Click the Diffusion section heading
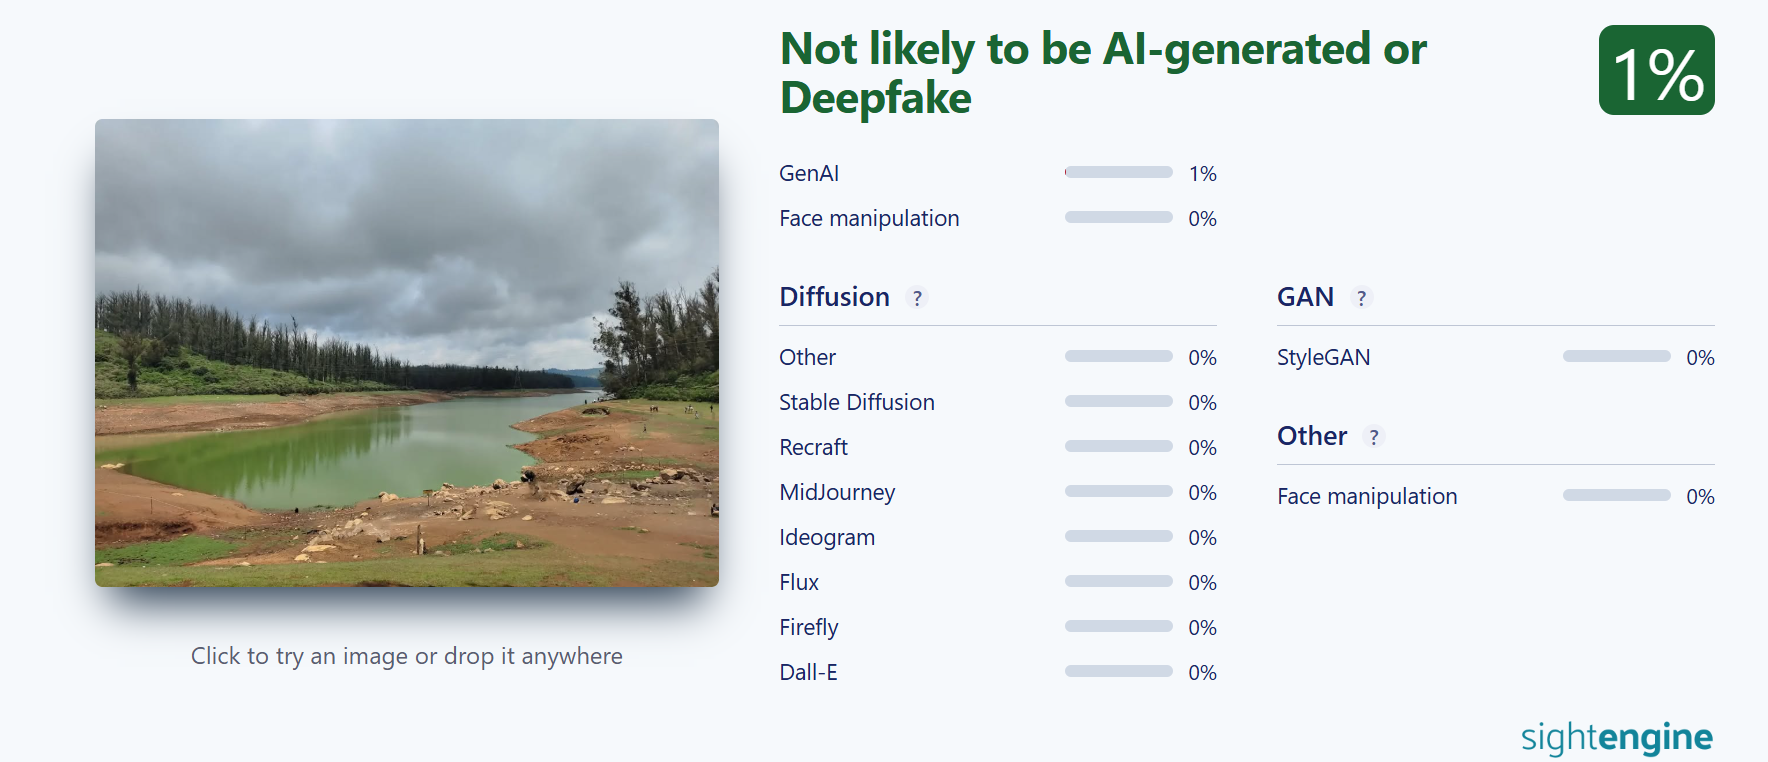 [x=834, y=297]
